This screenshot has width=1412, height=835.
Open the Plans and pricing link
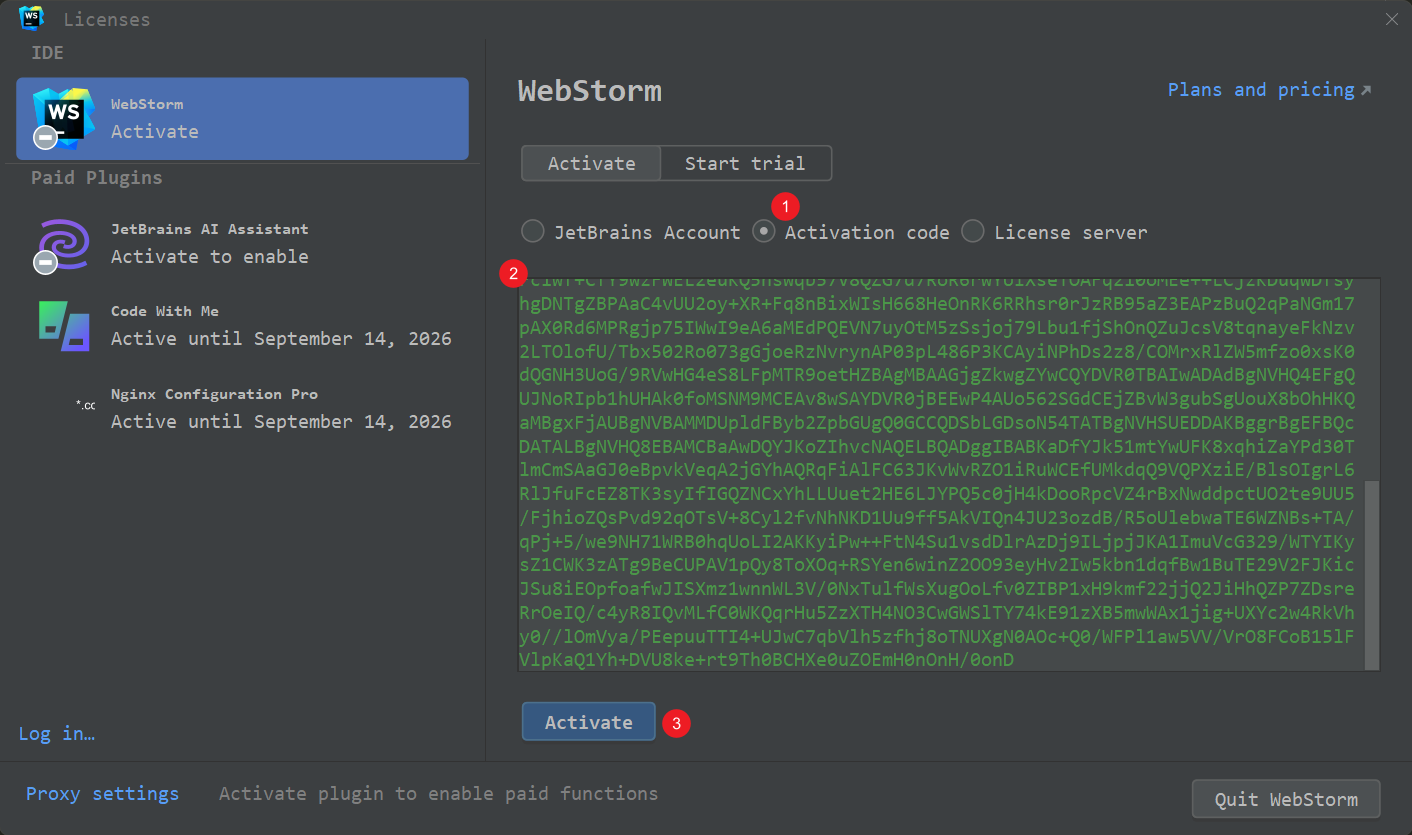pyautogui.click(x=1260, y=90)
